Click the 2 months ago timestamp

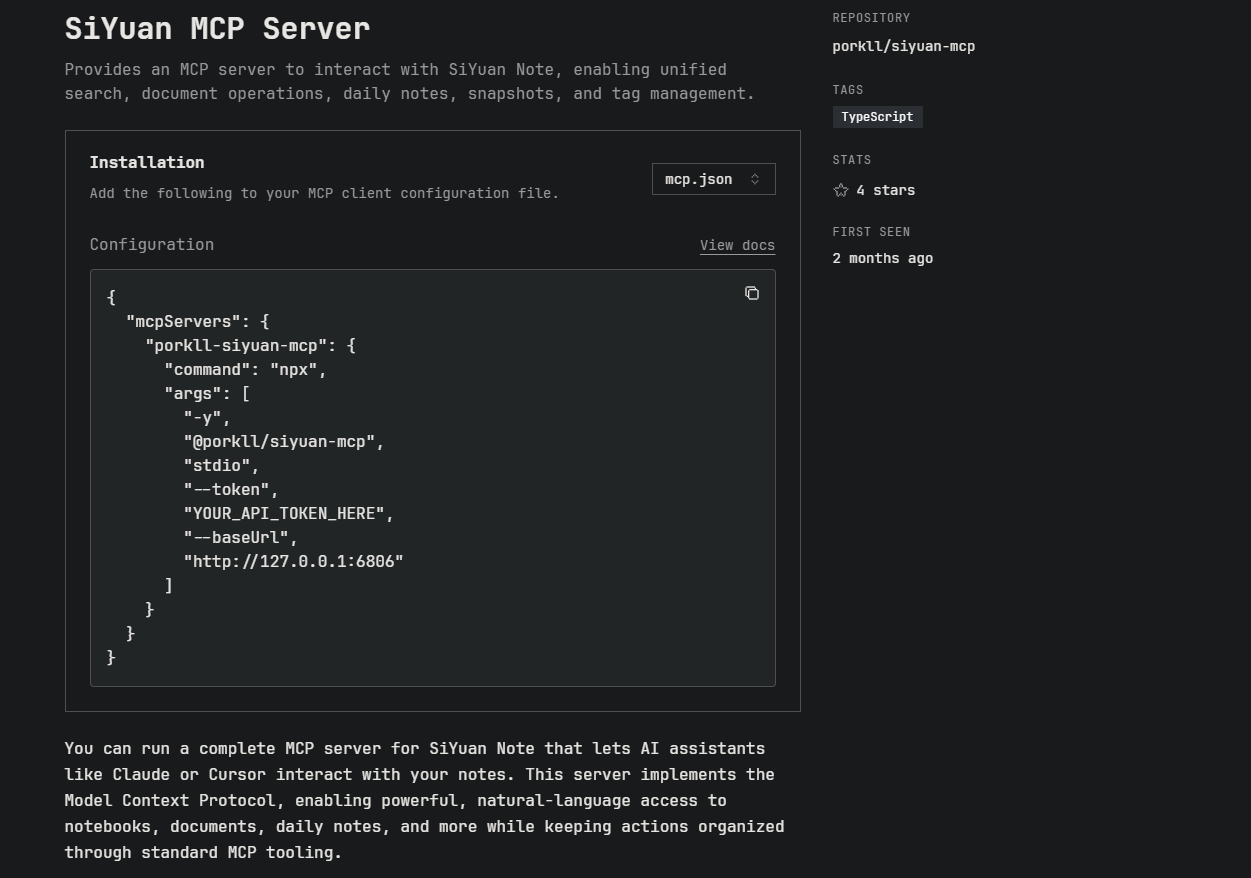(x=882, y=258)
